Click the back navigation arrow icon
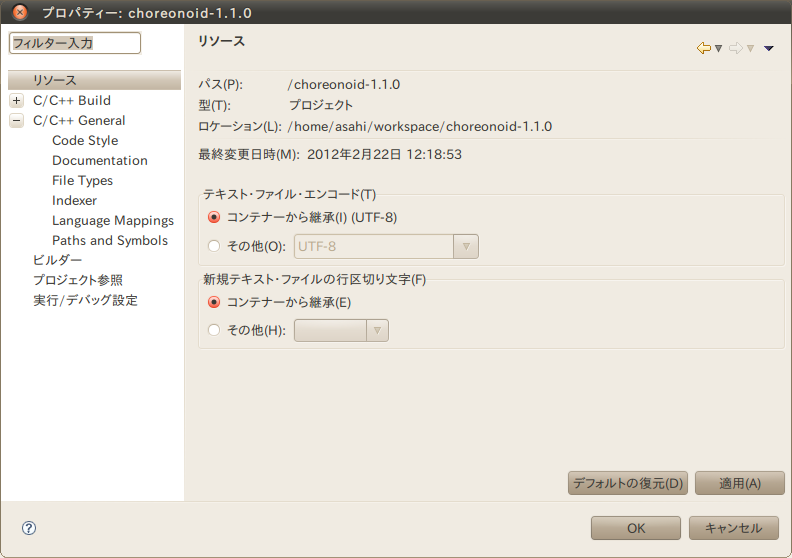This screenshot has width=792, height=558. coord(703,48)
